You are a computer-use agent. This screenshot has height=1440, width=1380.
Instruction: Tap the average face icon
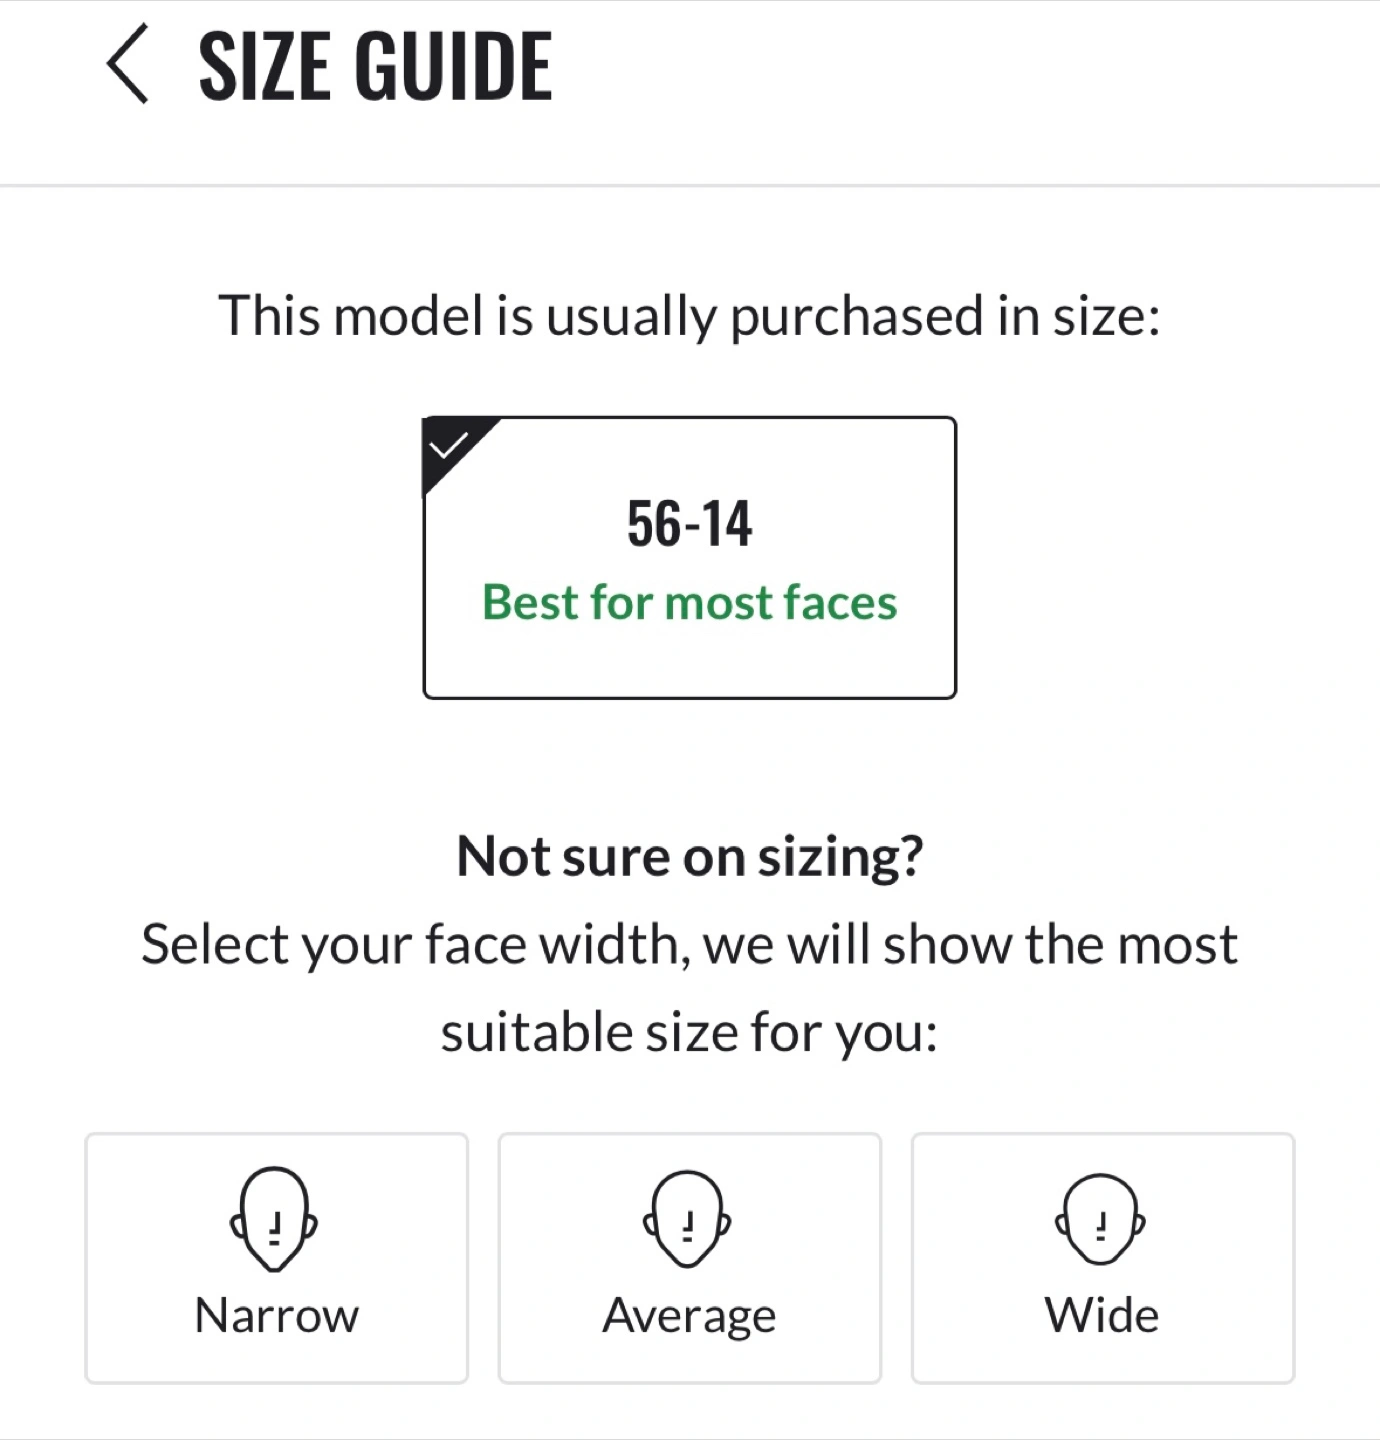(688, 1219)
